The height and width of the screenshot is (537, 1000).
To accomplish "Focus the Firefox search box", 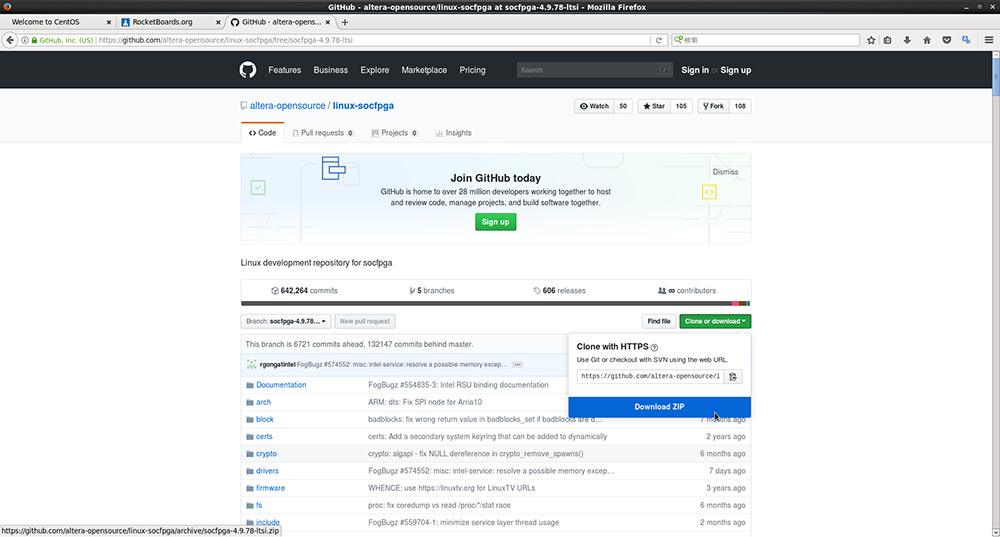I will coord(765,40).
